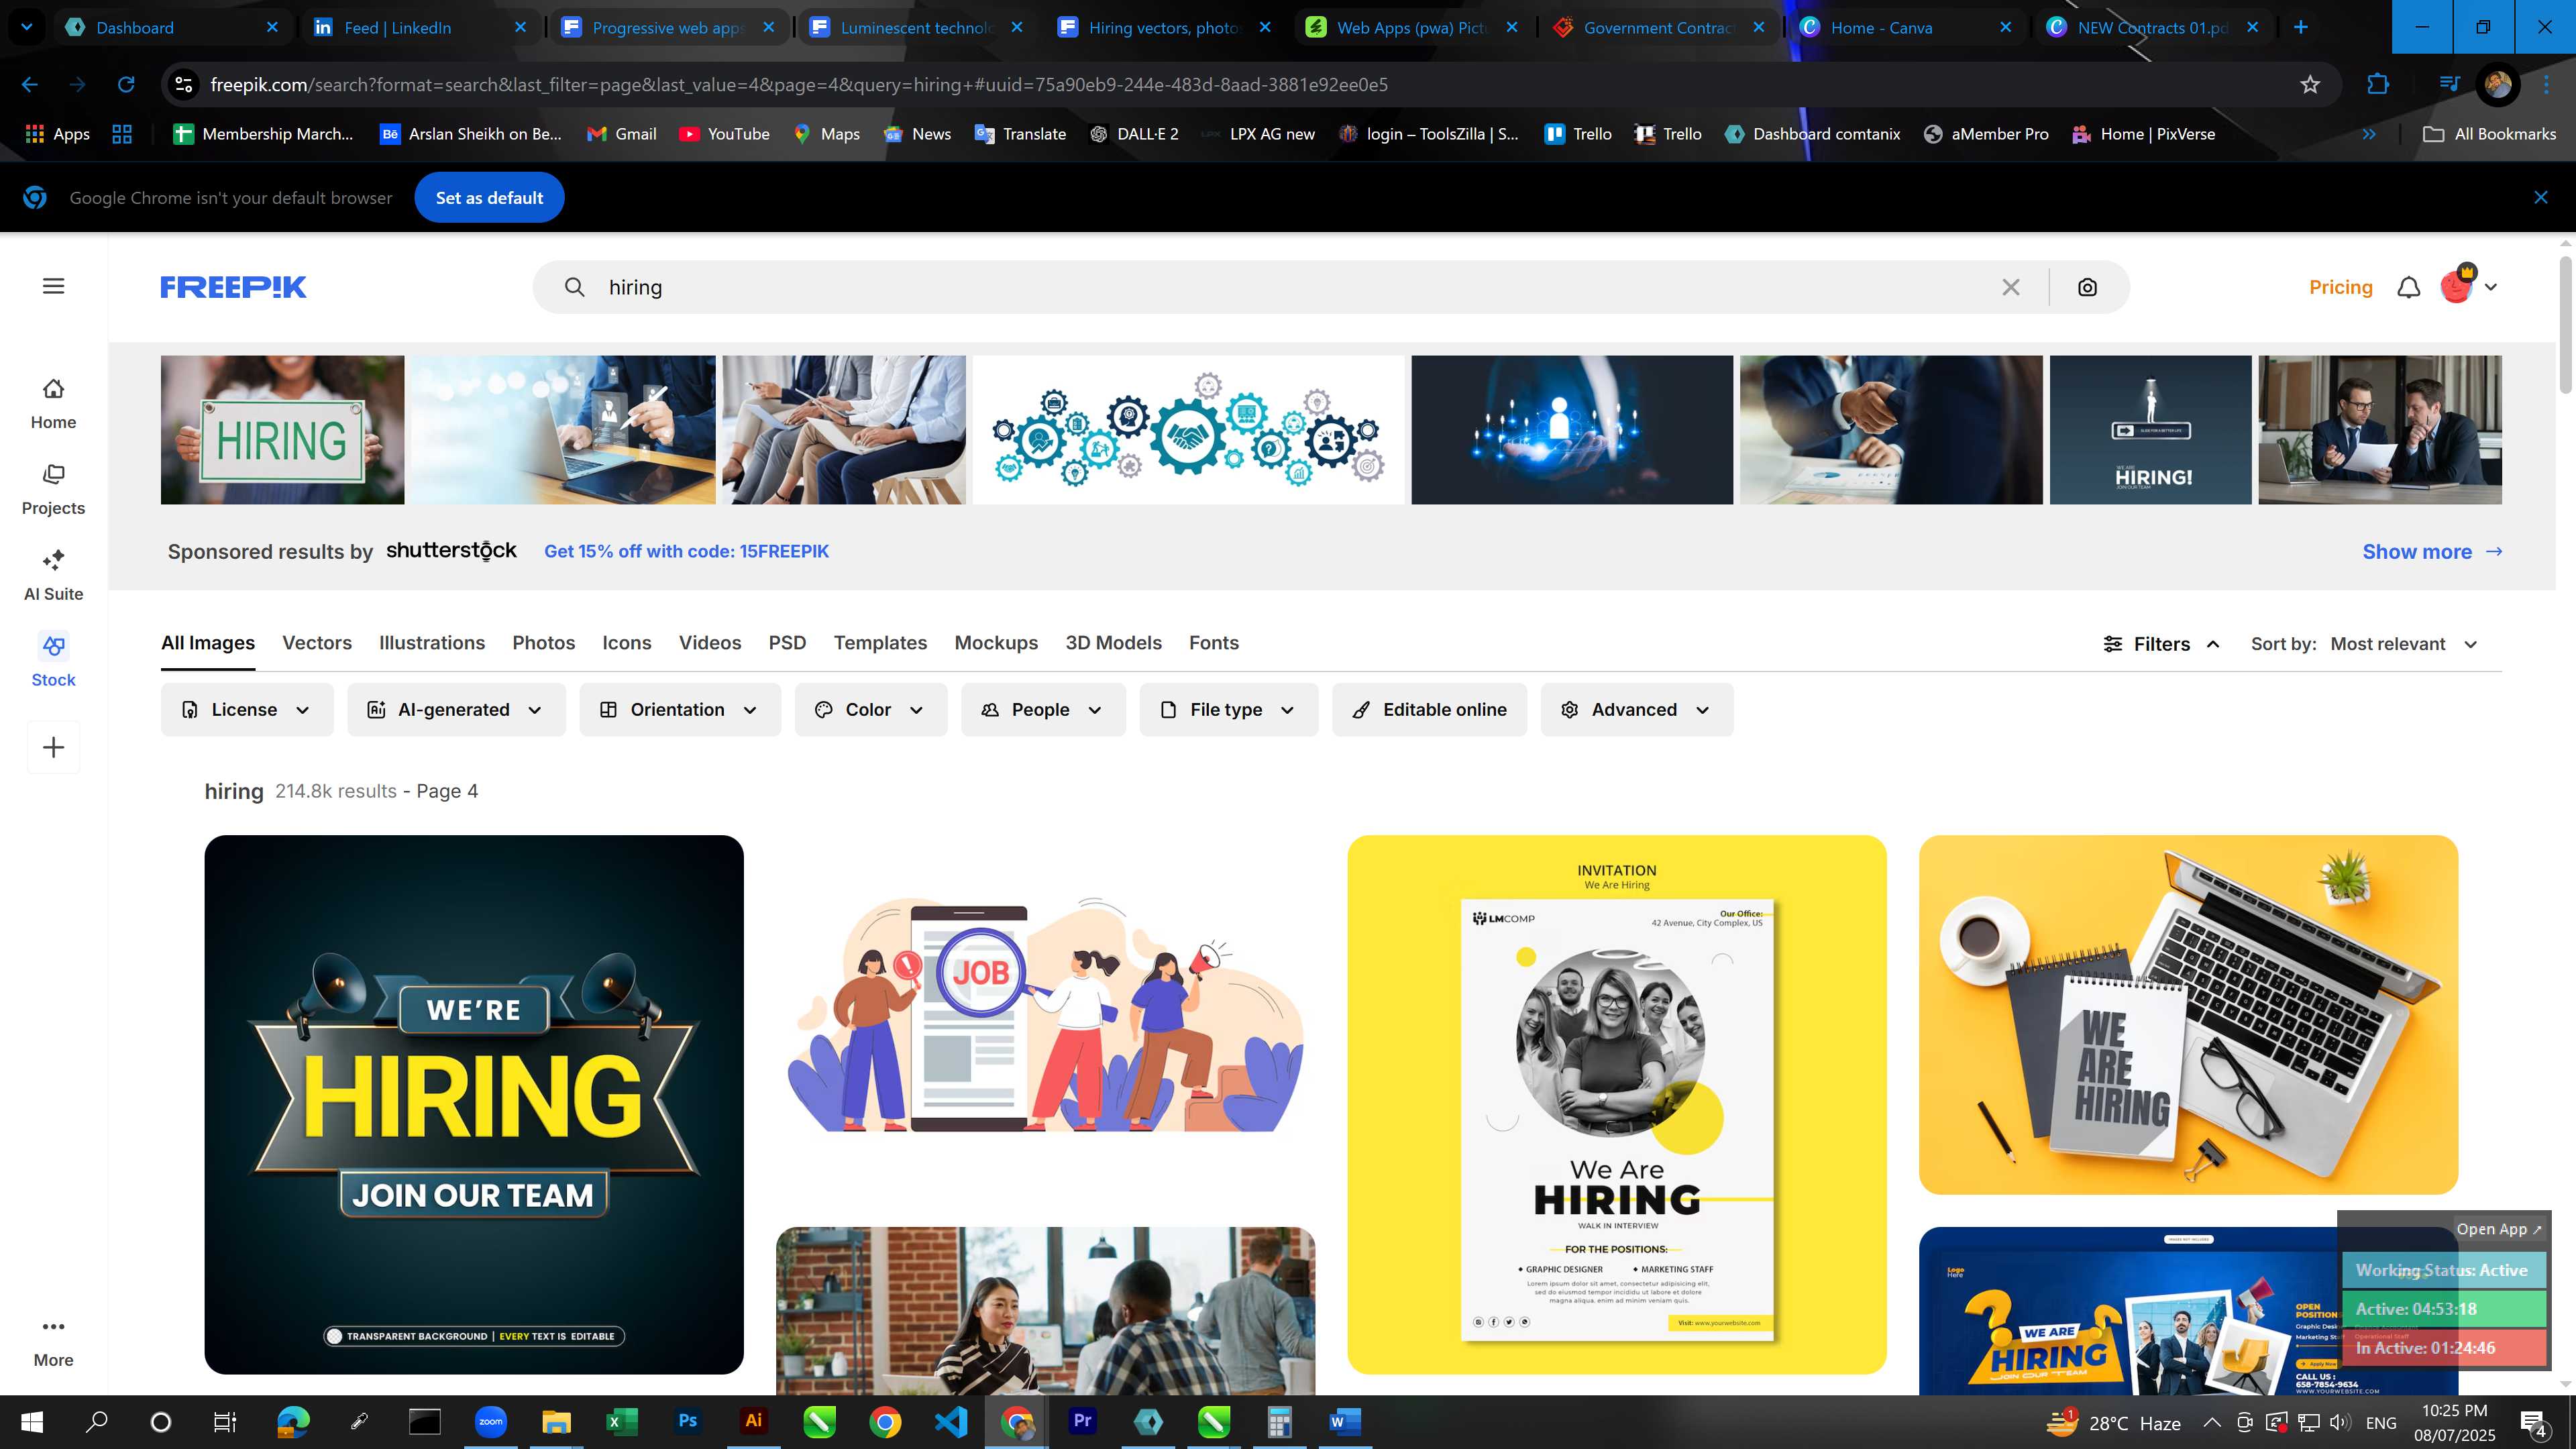Click the plus icon in sidebar

pyautogui.click(x=53, y=747)
